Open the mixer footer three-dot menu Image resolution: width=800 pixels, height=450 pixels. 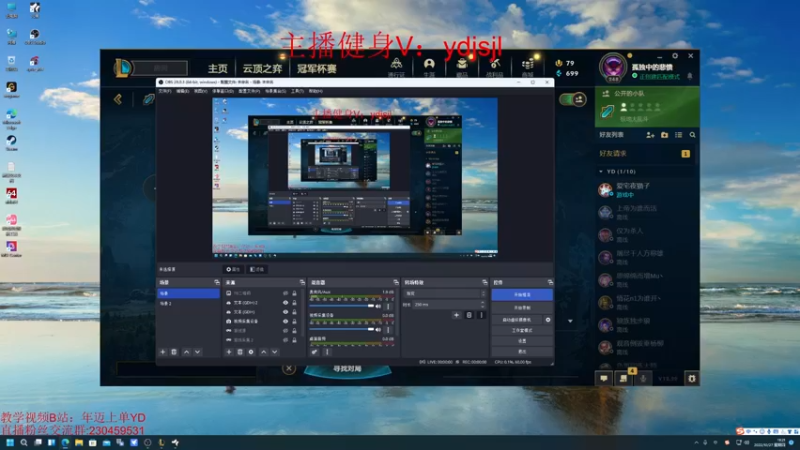[327, 352]
